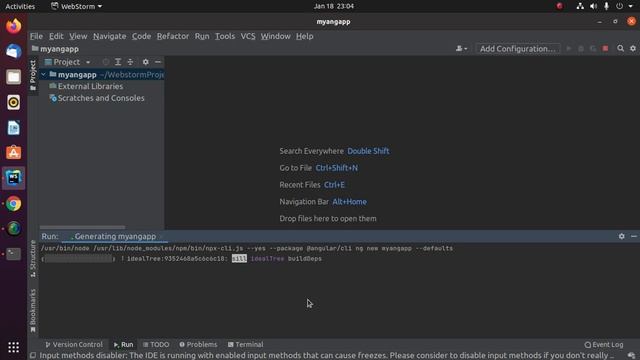
Task: Click the clock showing Jan 18 23:04
Action: click(333, 6)
